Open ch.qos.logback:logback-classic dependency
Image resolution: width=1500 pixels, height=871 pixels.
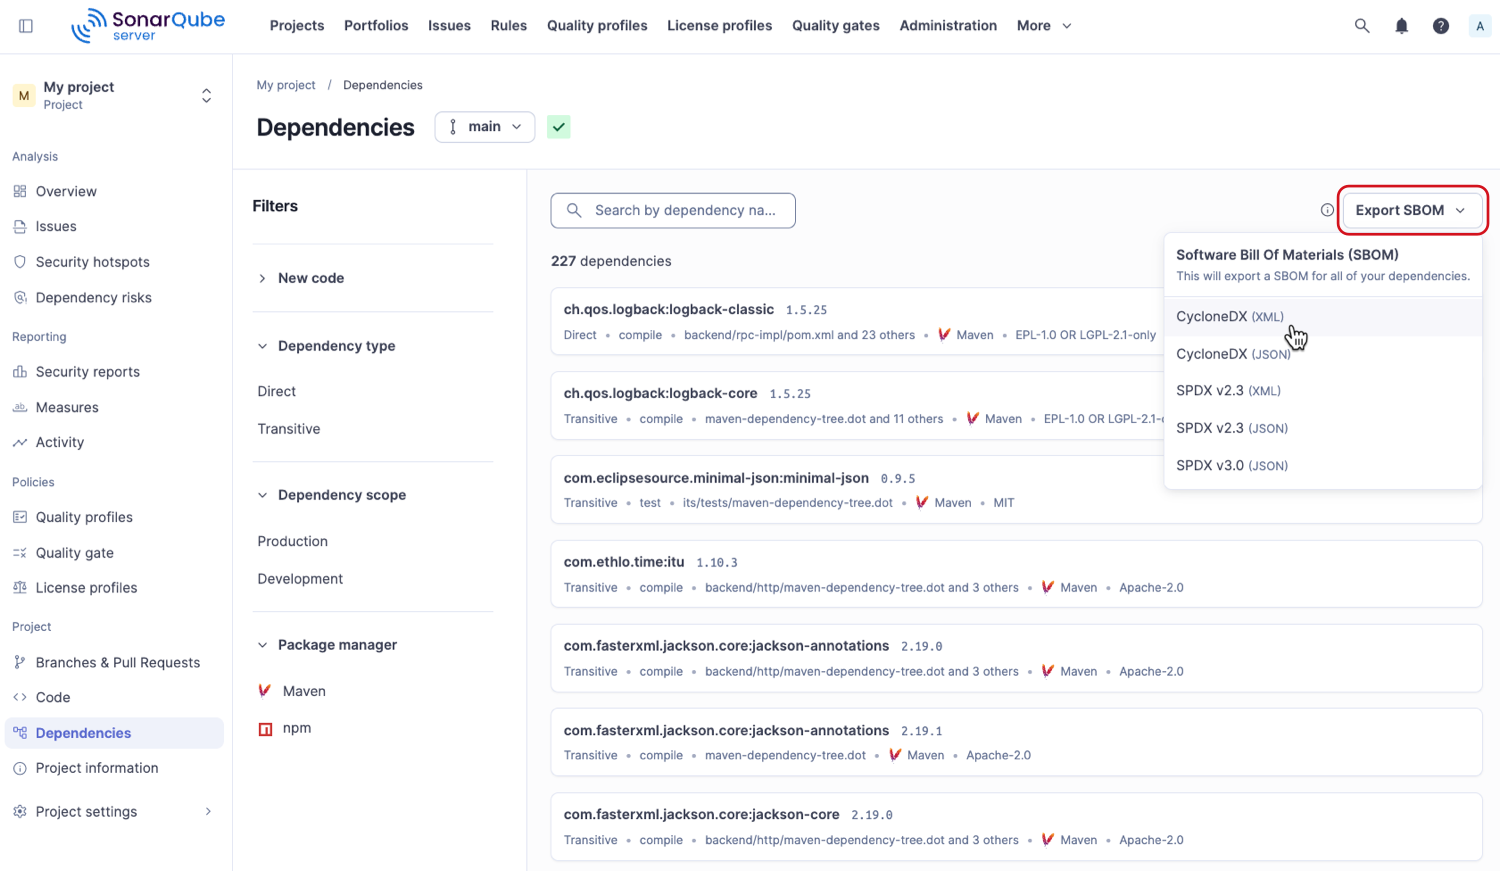pyautogui.click(x=669, y=310)
